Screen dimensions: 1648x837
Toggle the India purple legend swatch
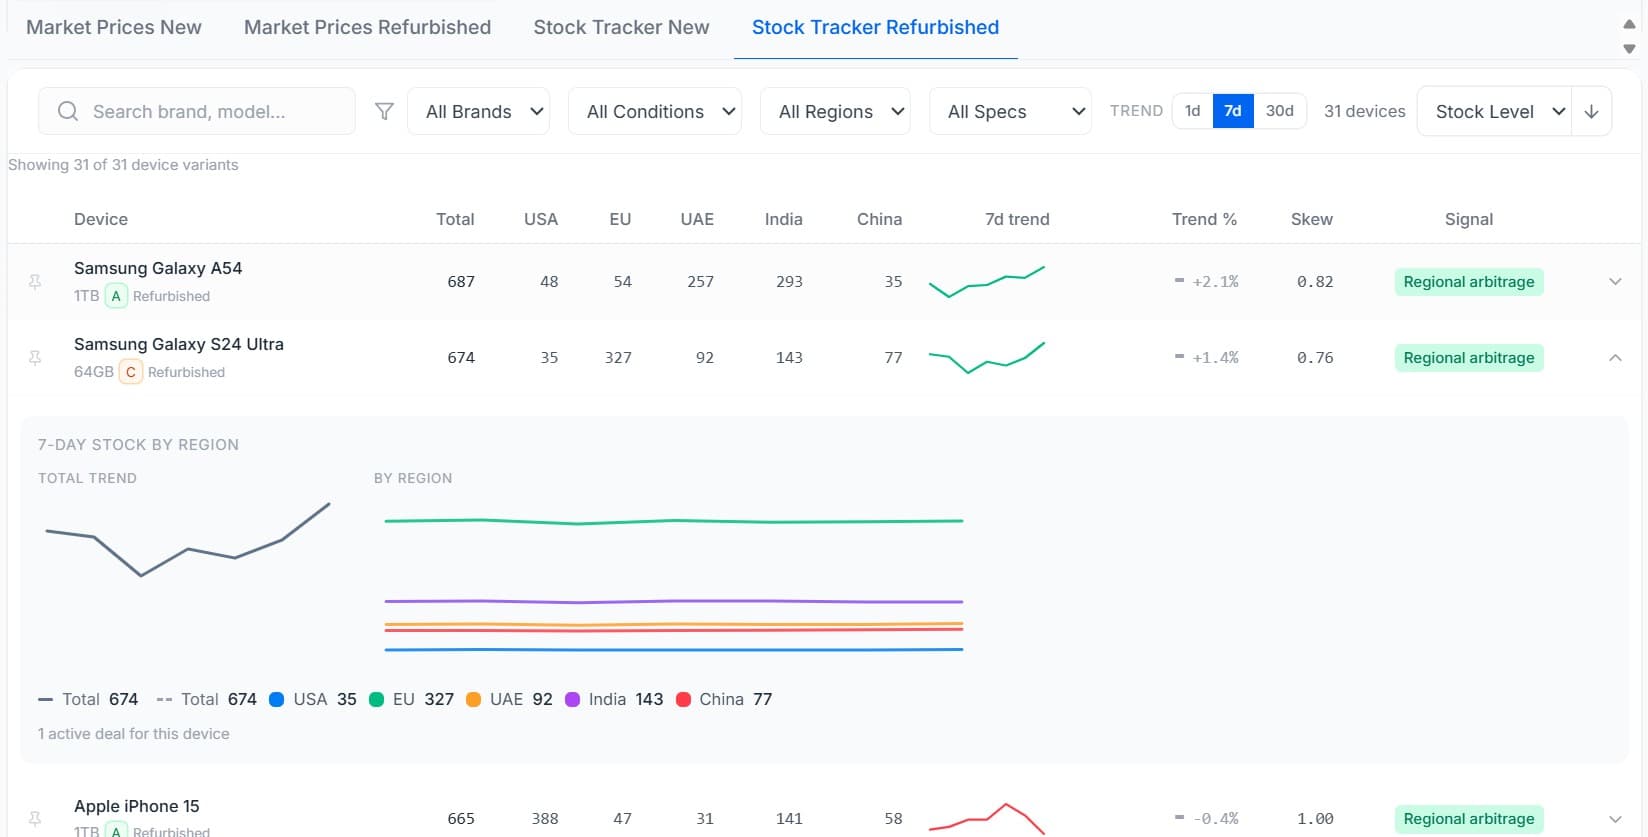[x=573, y=700]
